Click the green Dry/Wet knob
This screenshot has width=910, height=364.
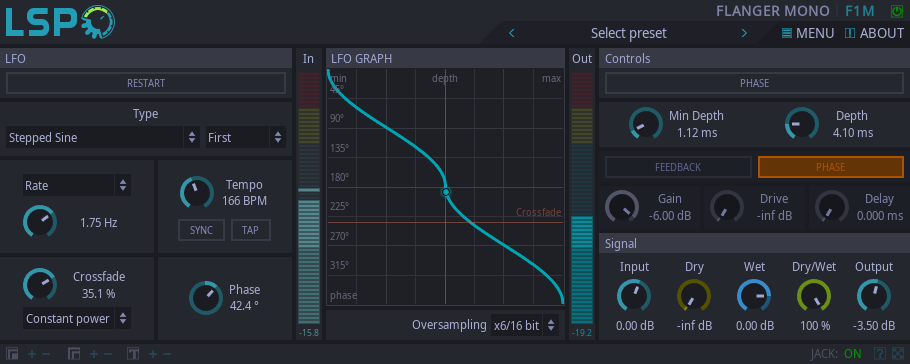(x=814, y=295)
